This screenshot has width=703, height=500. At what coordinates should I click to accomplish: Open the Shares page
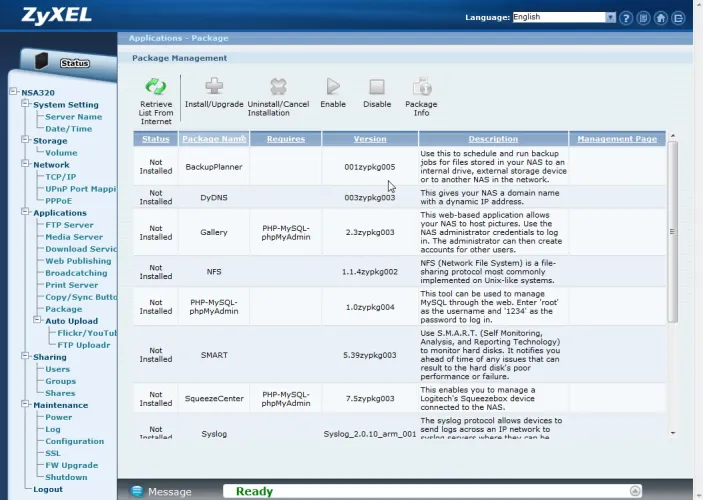pyautogui.click(x=60, y=393)
